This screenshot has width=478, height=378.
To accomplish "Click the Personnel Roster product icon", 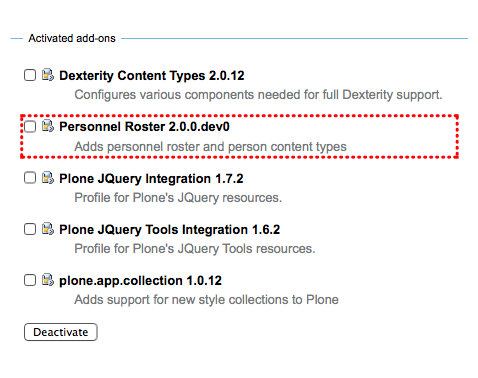I will coord(48,126).
